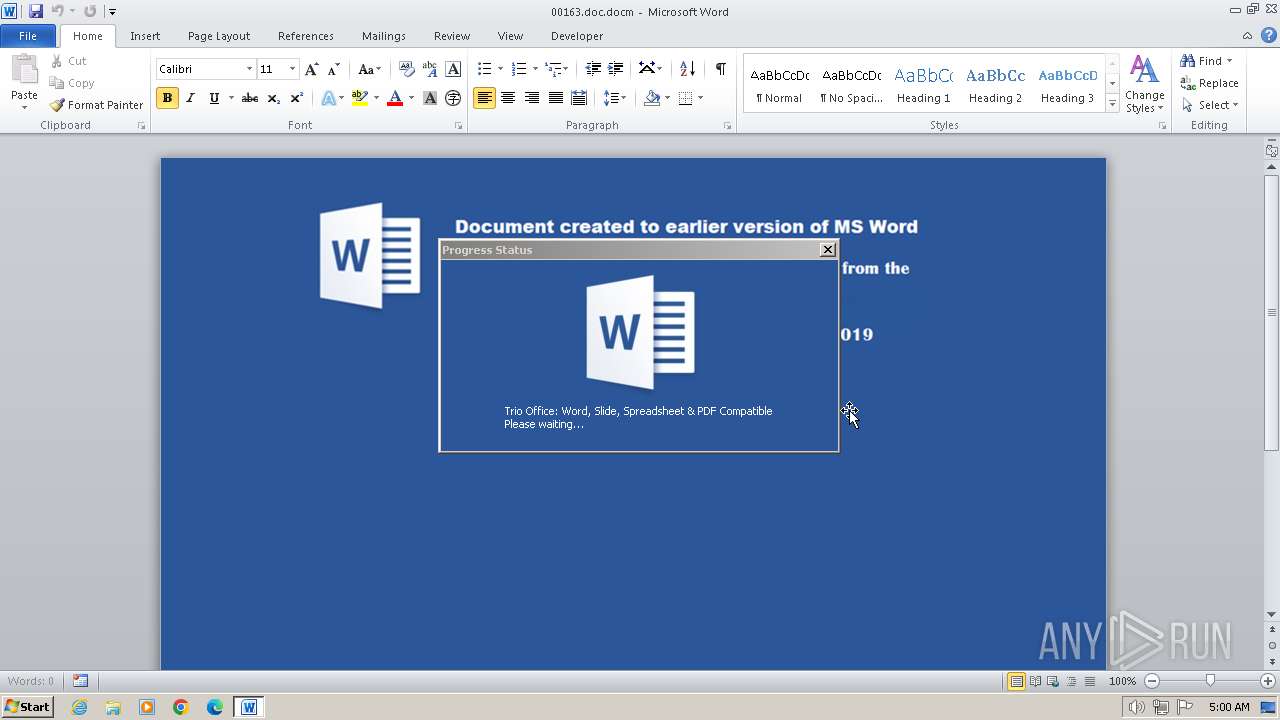Click Decrease Indent icon

593,69
